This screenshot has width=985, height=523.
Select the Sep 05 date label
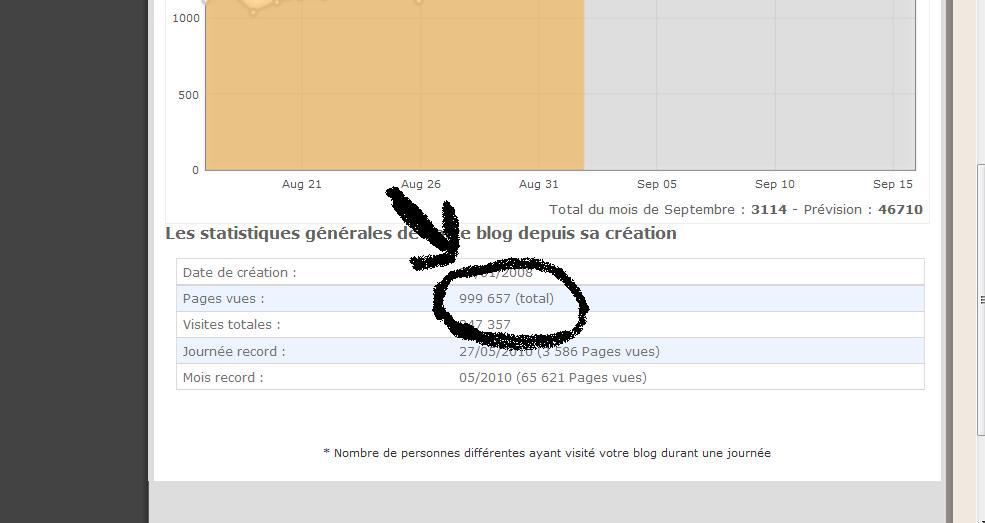click(657, 184)
